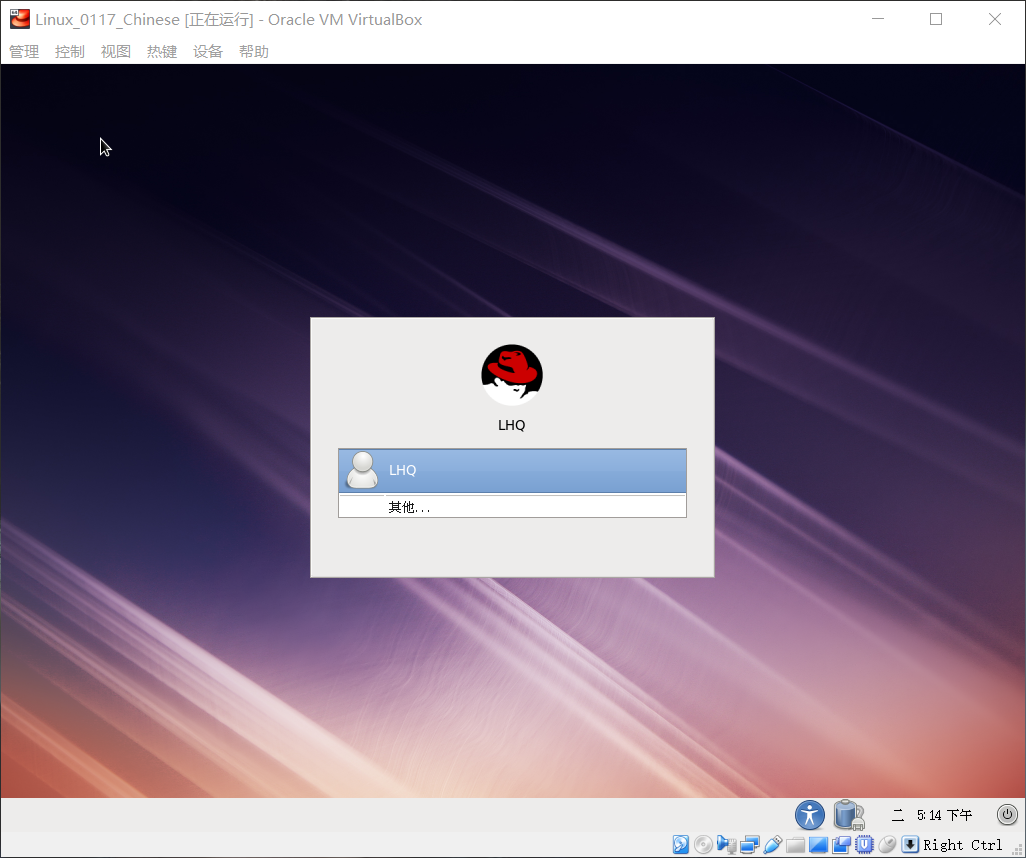Click the CPU virtualization status chip icon
Image resolution: width=1026 pixels, height=858 pixels.
click(864, 845)
